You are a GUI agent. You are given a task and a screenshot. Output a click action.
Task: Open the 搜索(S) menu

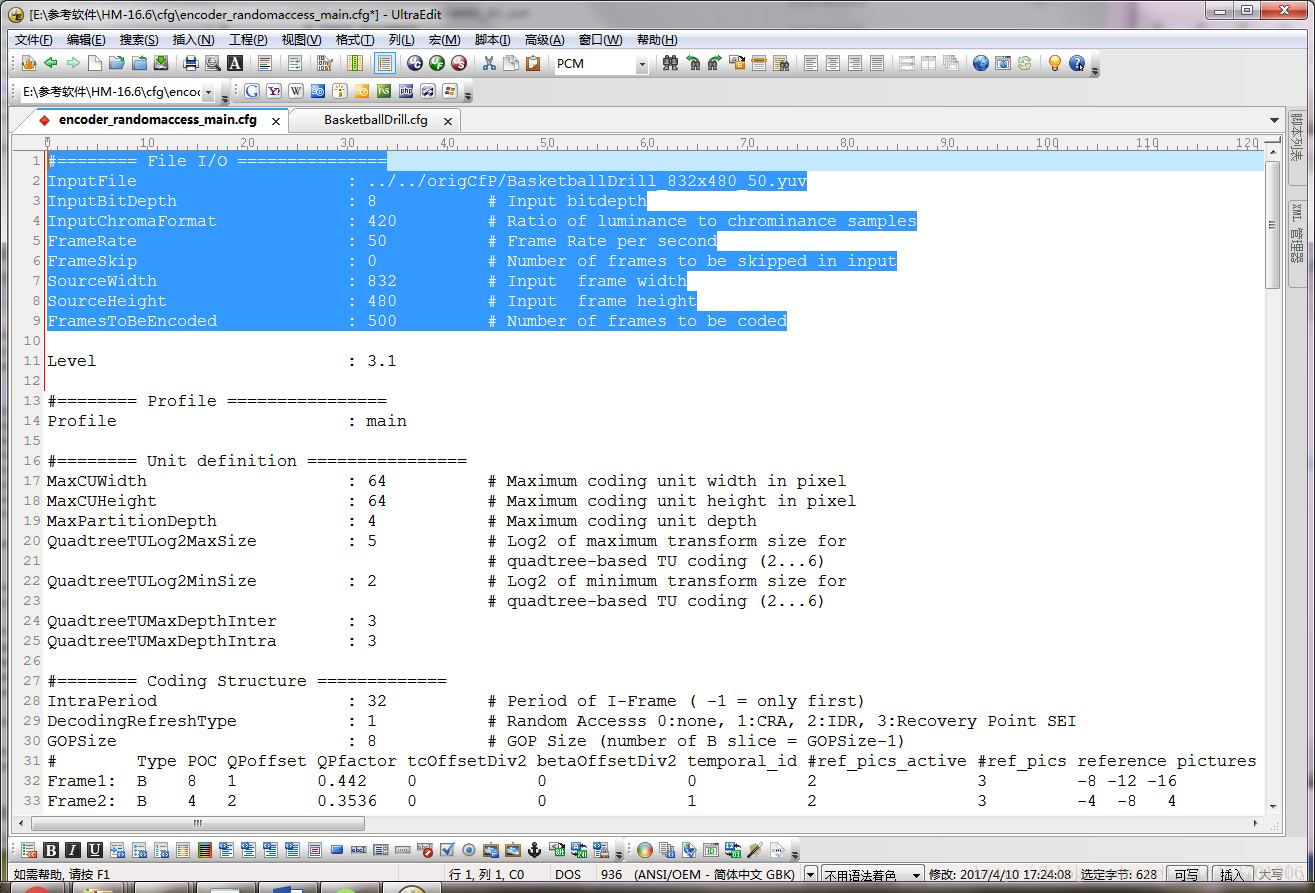(x=139, y=40)
